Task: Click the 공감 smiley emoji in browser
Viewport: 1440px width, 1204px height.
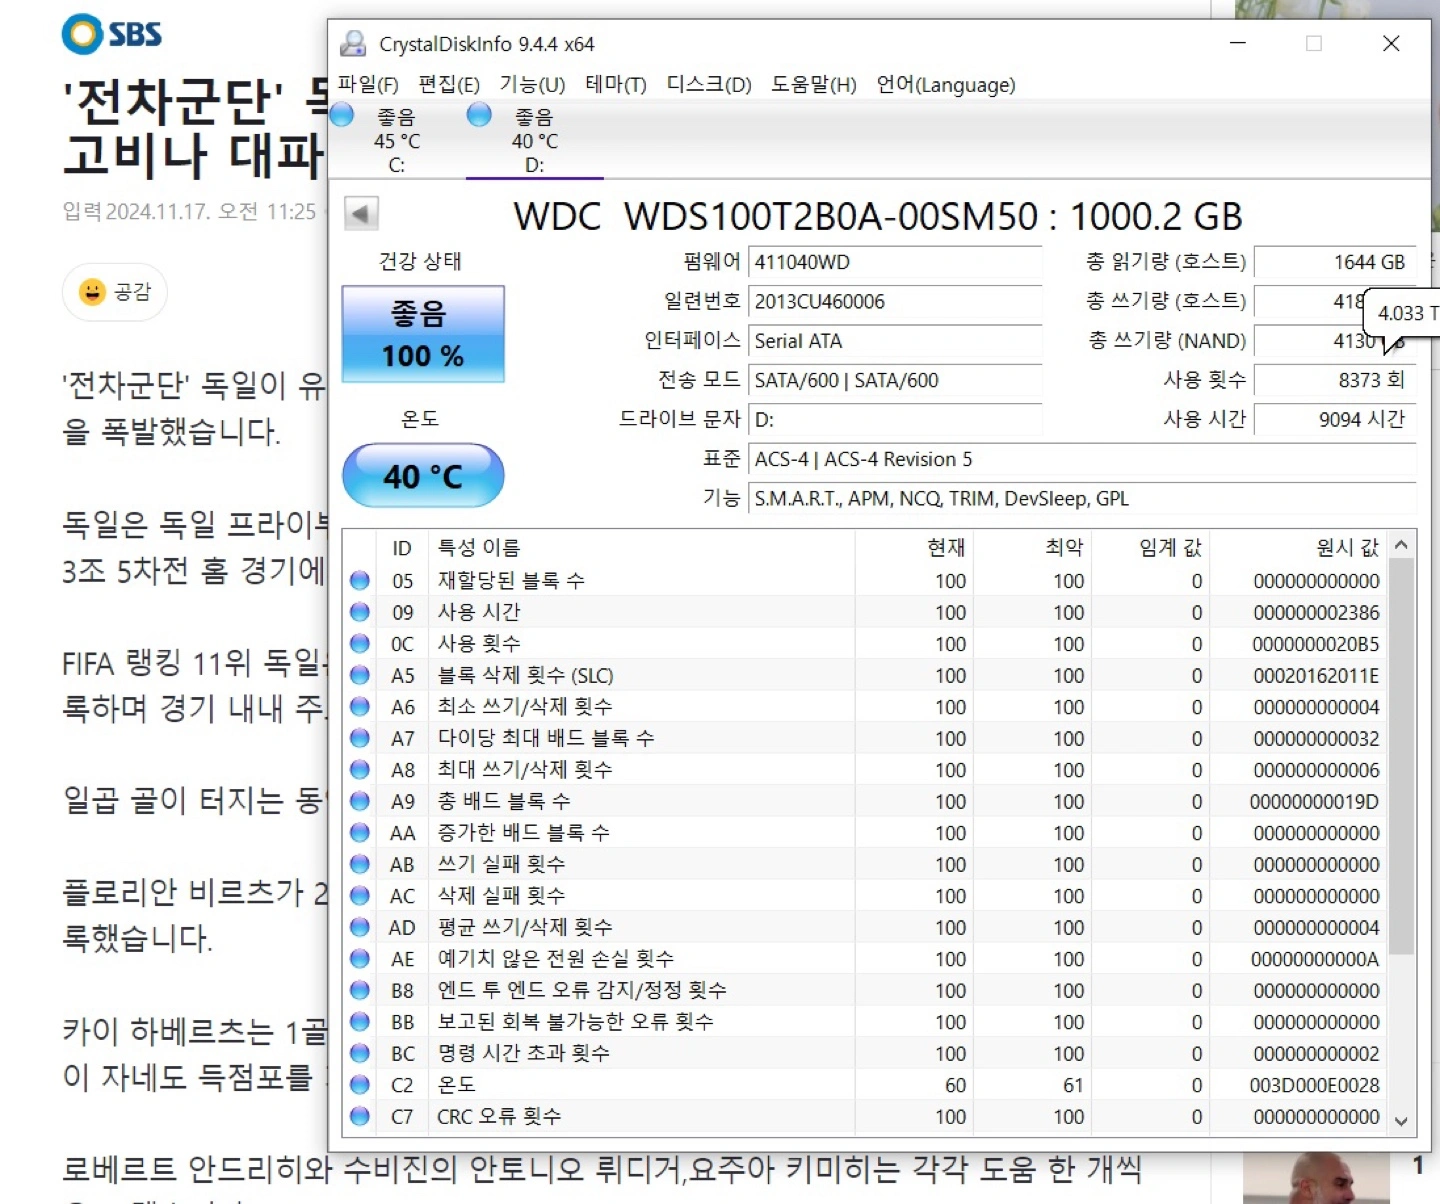Action: click(x=92, y=292)
